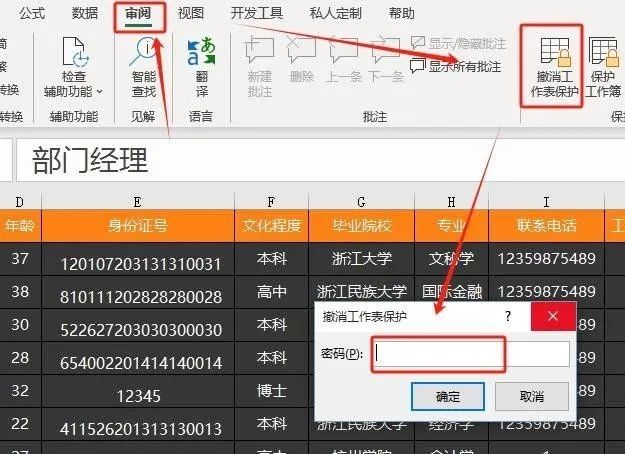This screenshot has width=625, height=454.
Task: Select column G header
Action: pyautogui.click(x=361, y=202)
